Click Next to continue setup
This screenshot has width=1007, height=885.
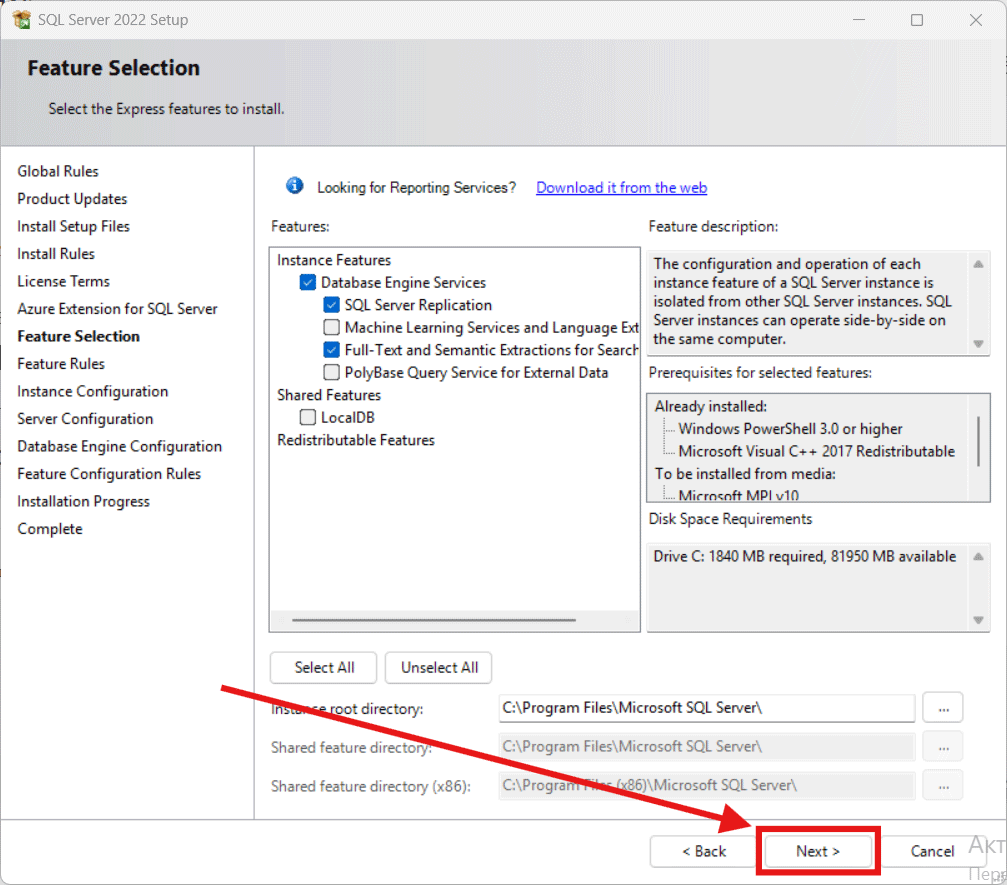click(x=817, y=851)
